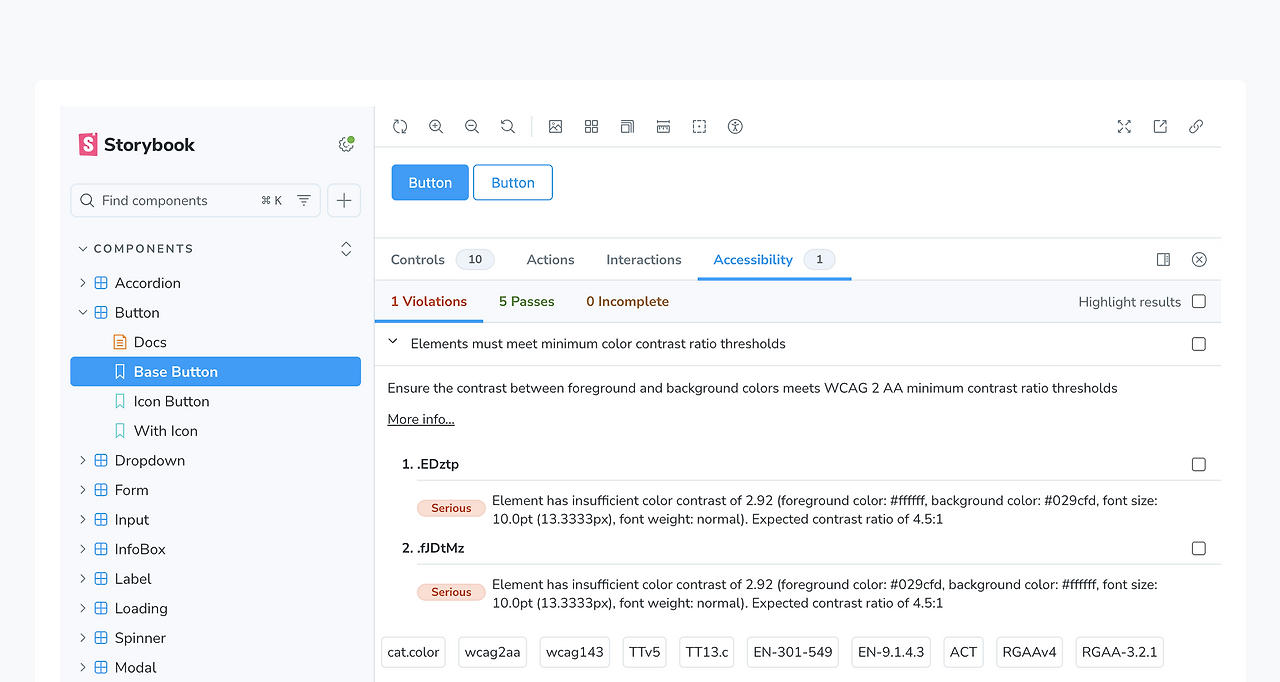The image size is (1280, 682).
Task: Open the Storybook settings gear menu
Action: point(346,145)
